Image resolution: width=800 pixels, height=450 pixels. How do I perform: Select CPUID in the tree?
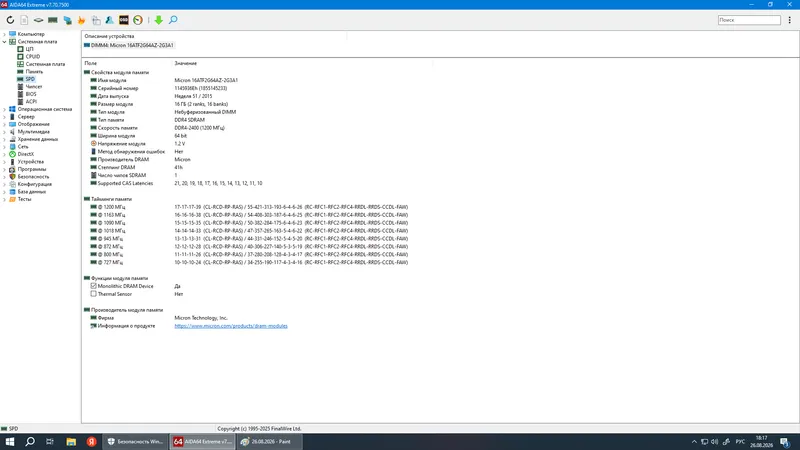[x=33, y=57]
